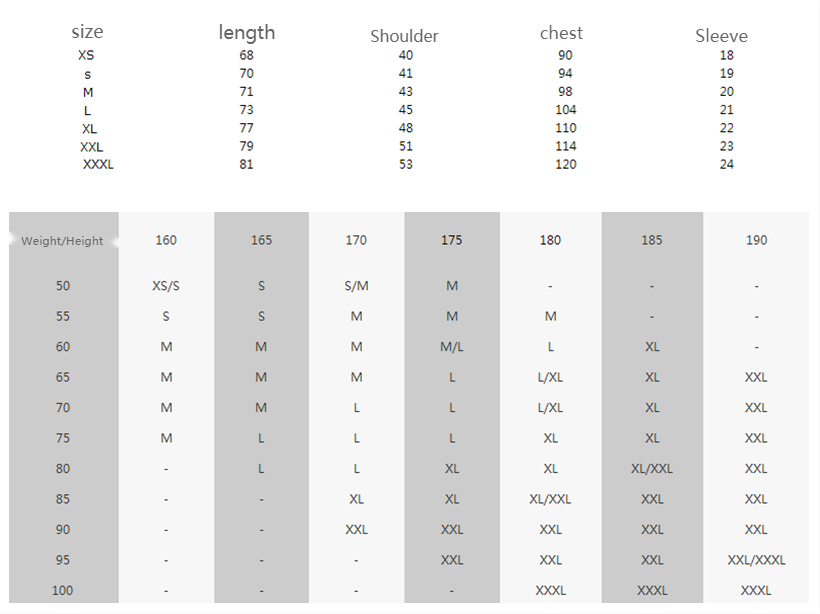Select the 160 height column header
The height and width of the screenshot is (614, 820).
[166, 240]
